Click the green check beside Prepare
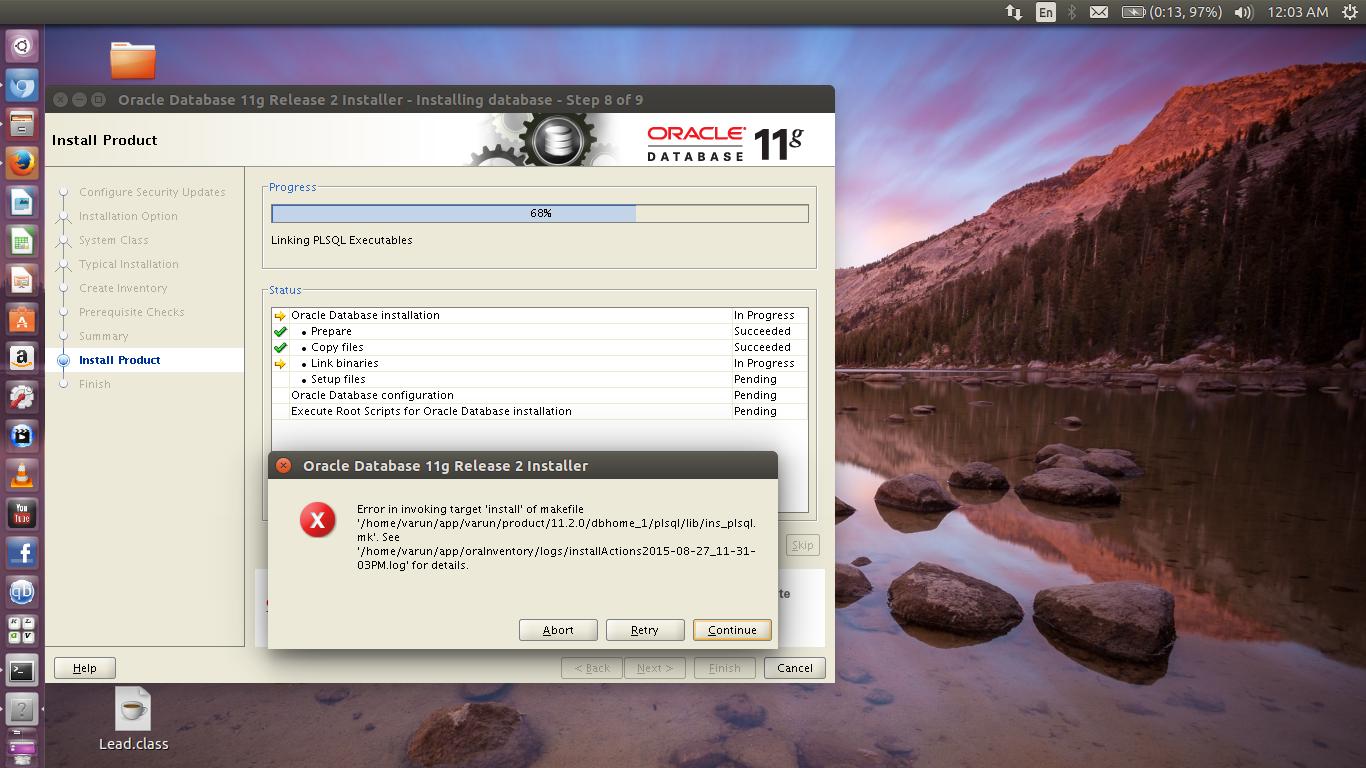The height and width of the screenshot is (768, 1366). [280, 332]
